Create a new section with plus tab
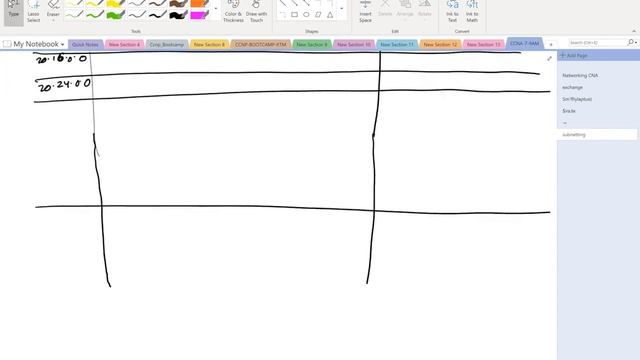 (551, 44)
